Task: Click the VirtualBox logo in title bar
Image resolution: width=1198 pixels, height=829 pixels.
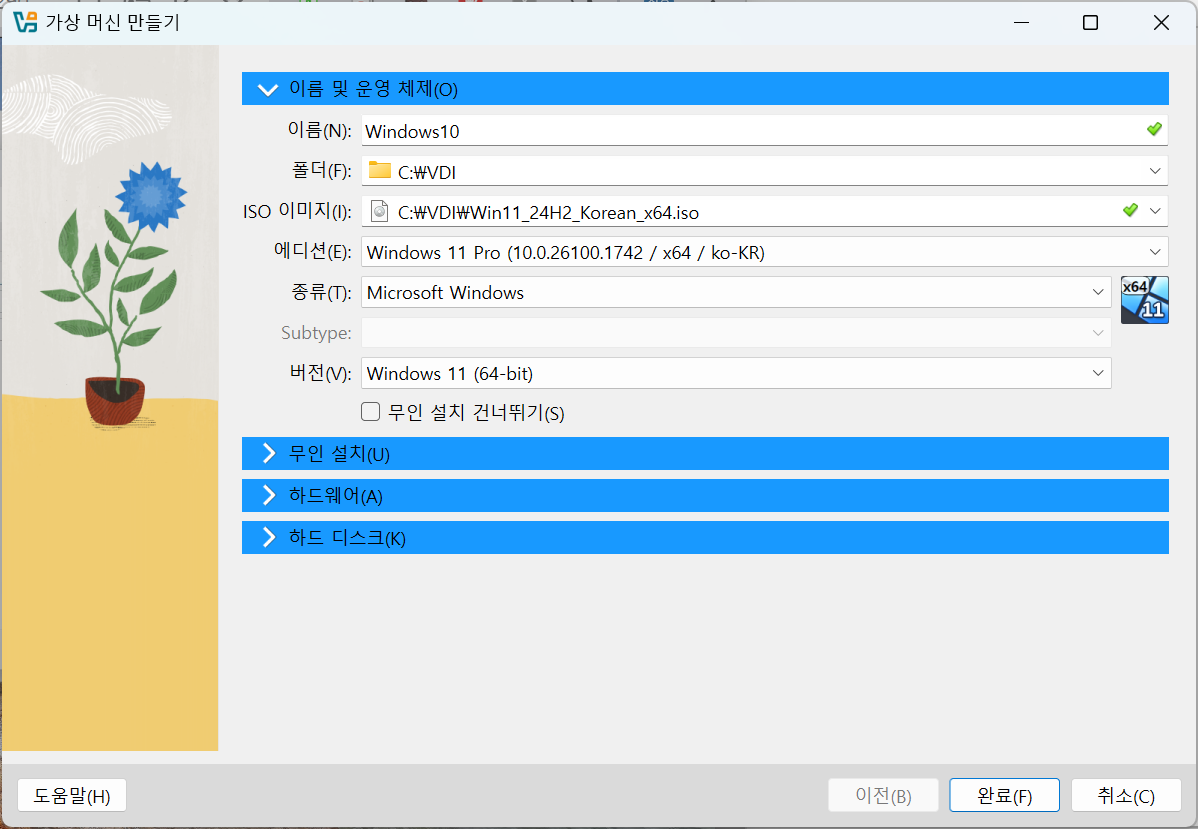Action: click(25, 22)
